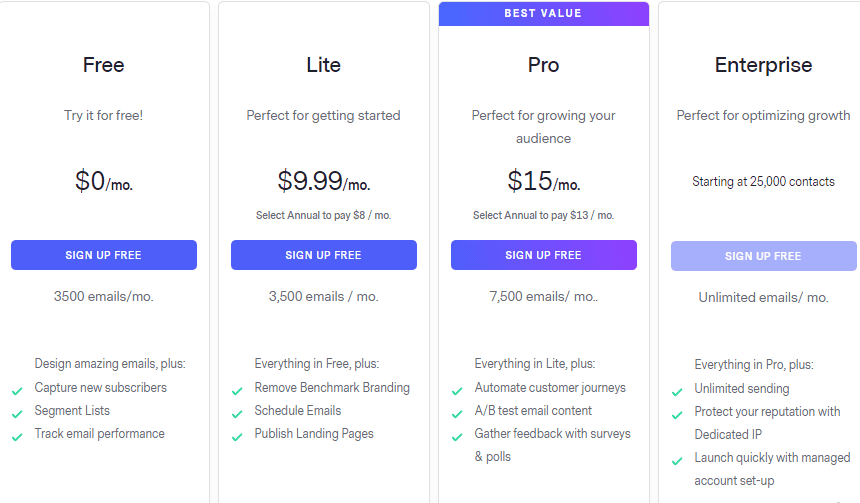Click Sign Up Free under Enterprise plan
The image size is (860, 503).
tap(763, 256)
